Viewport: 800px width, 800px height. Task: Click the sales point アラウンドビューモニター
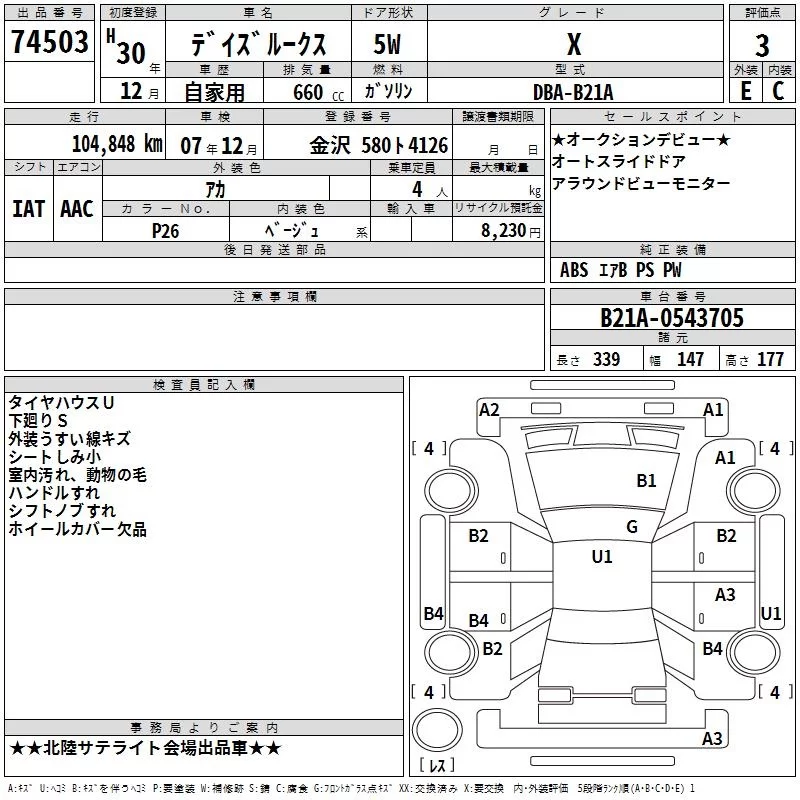click(x=641, y=183)
